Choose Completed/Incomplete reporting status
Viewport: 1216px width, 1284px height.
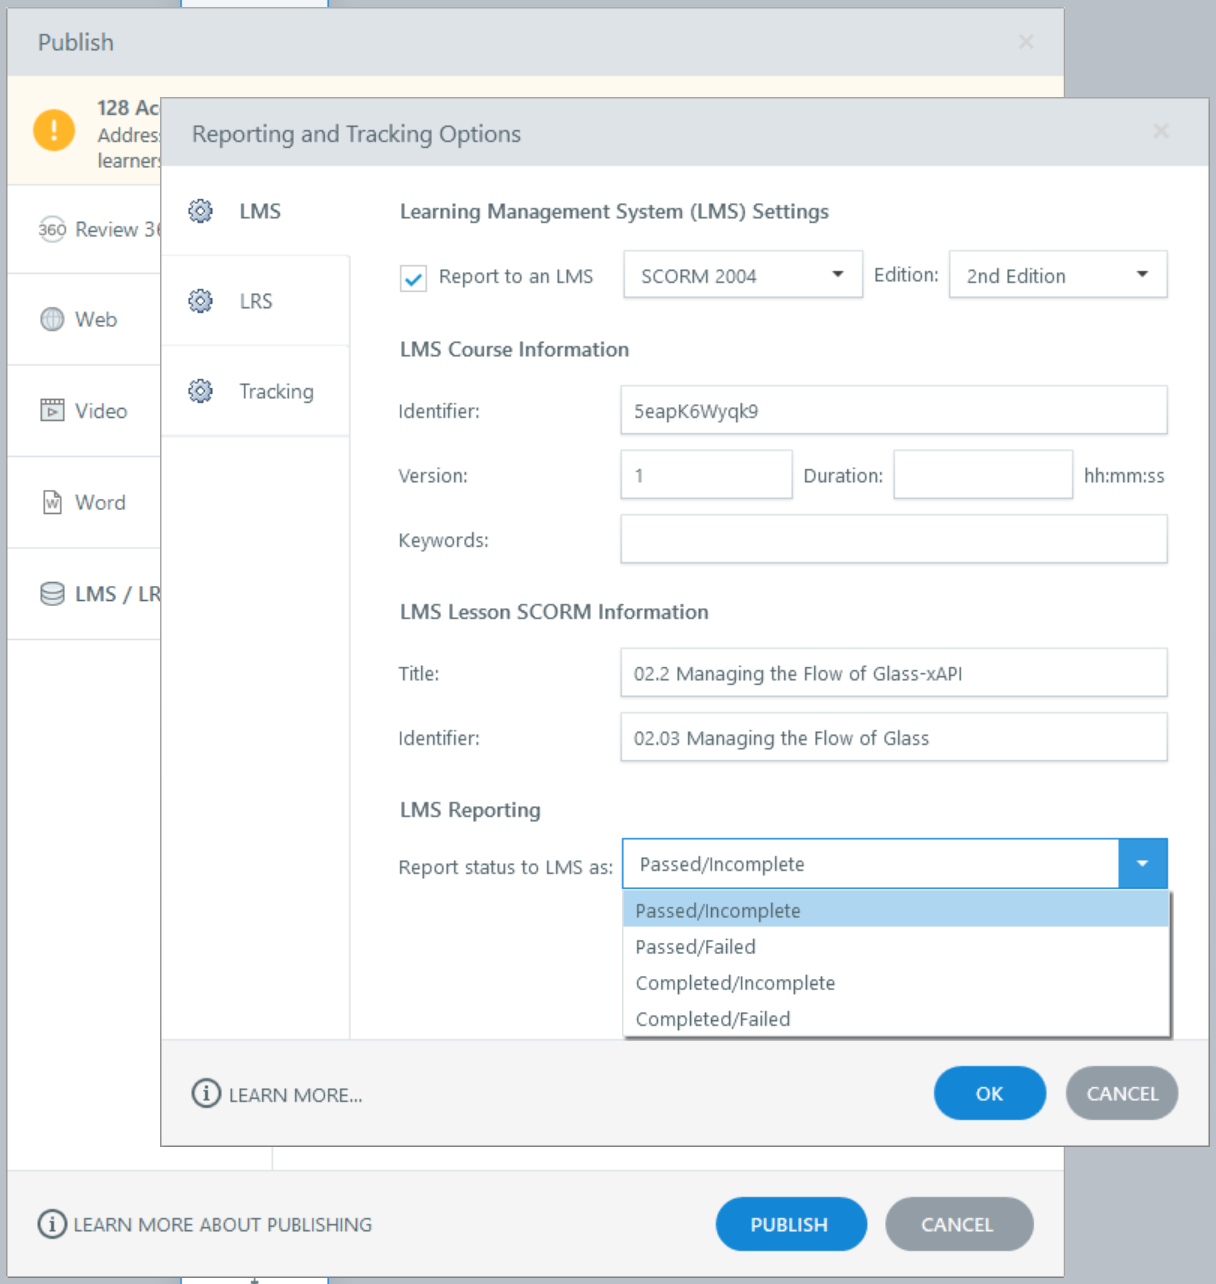pyautogui.click(x=896, y=982)
